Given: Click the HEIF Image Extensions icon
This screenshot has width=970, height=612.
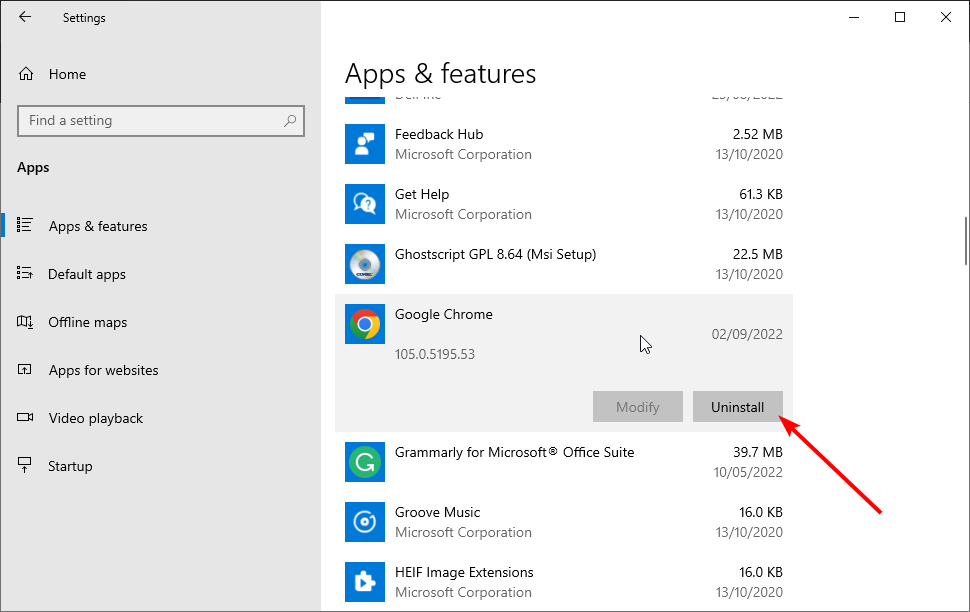Looking at the screenshot, I should tap(365, 582).
